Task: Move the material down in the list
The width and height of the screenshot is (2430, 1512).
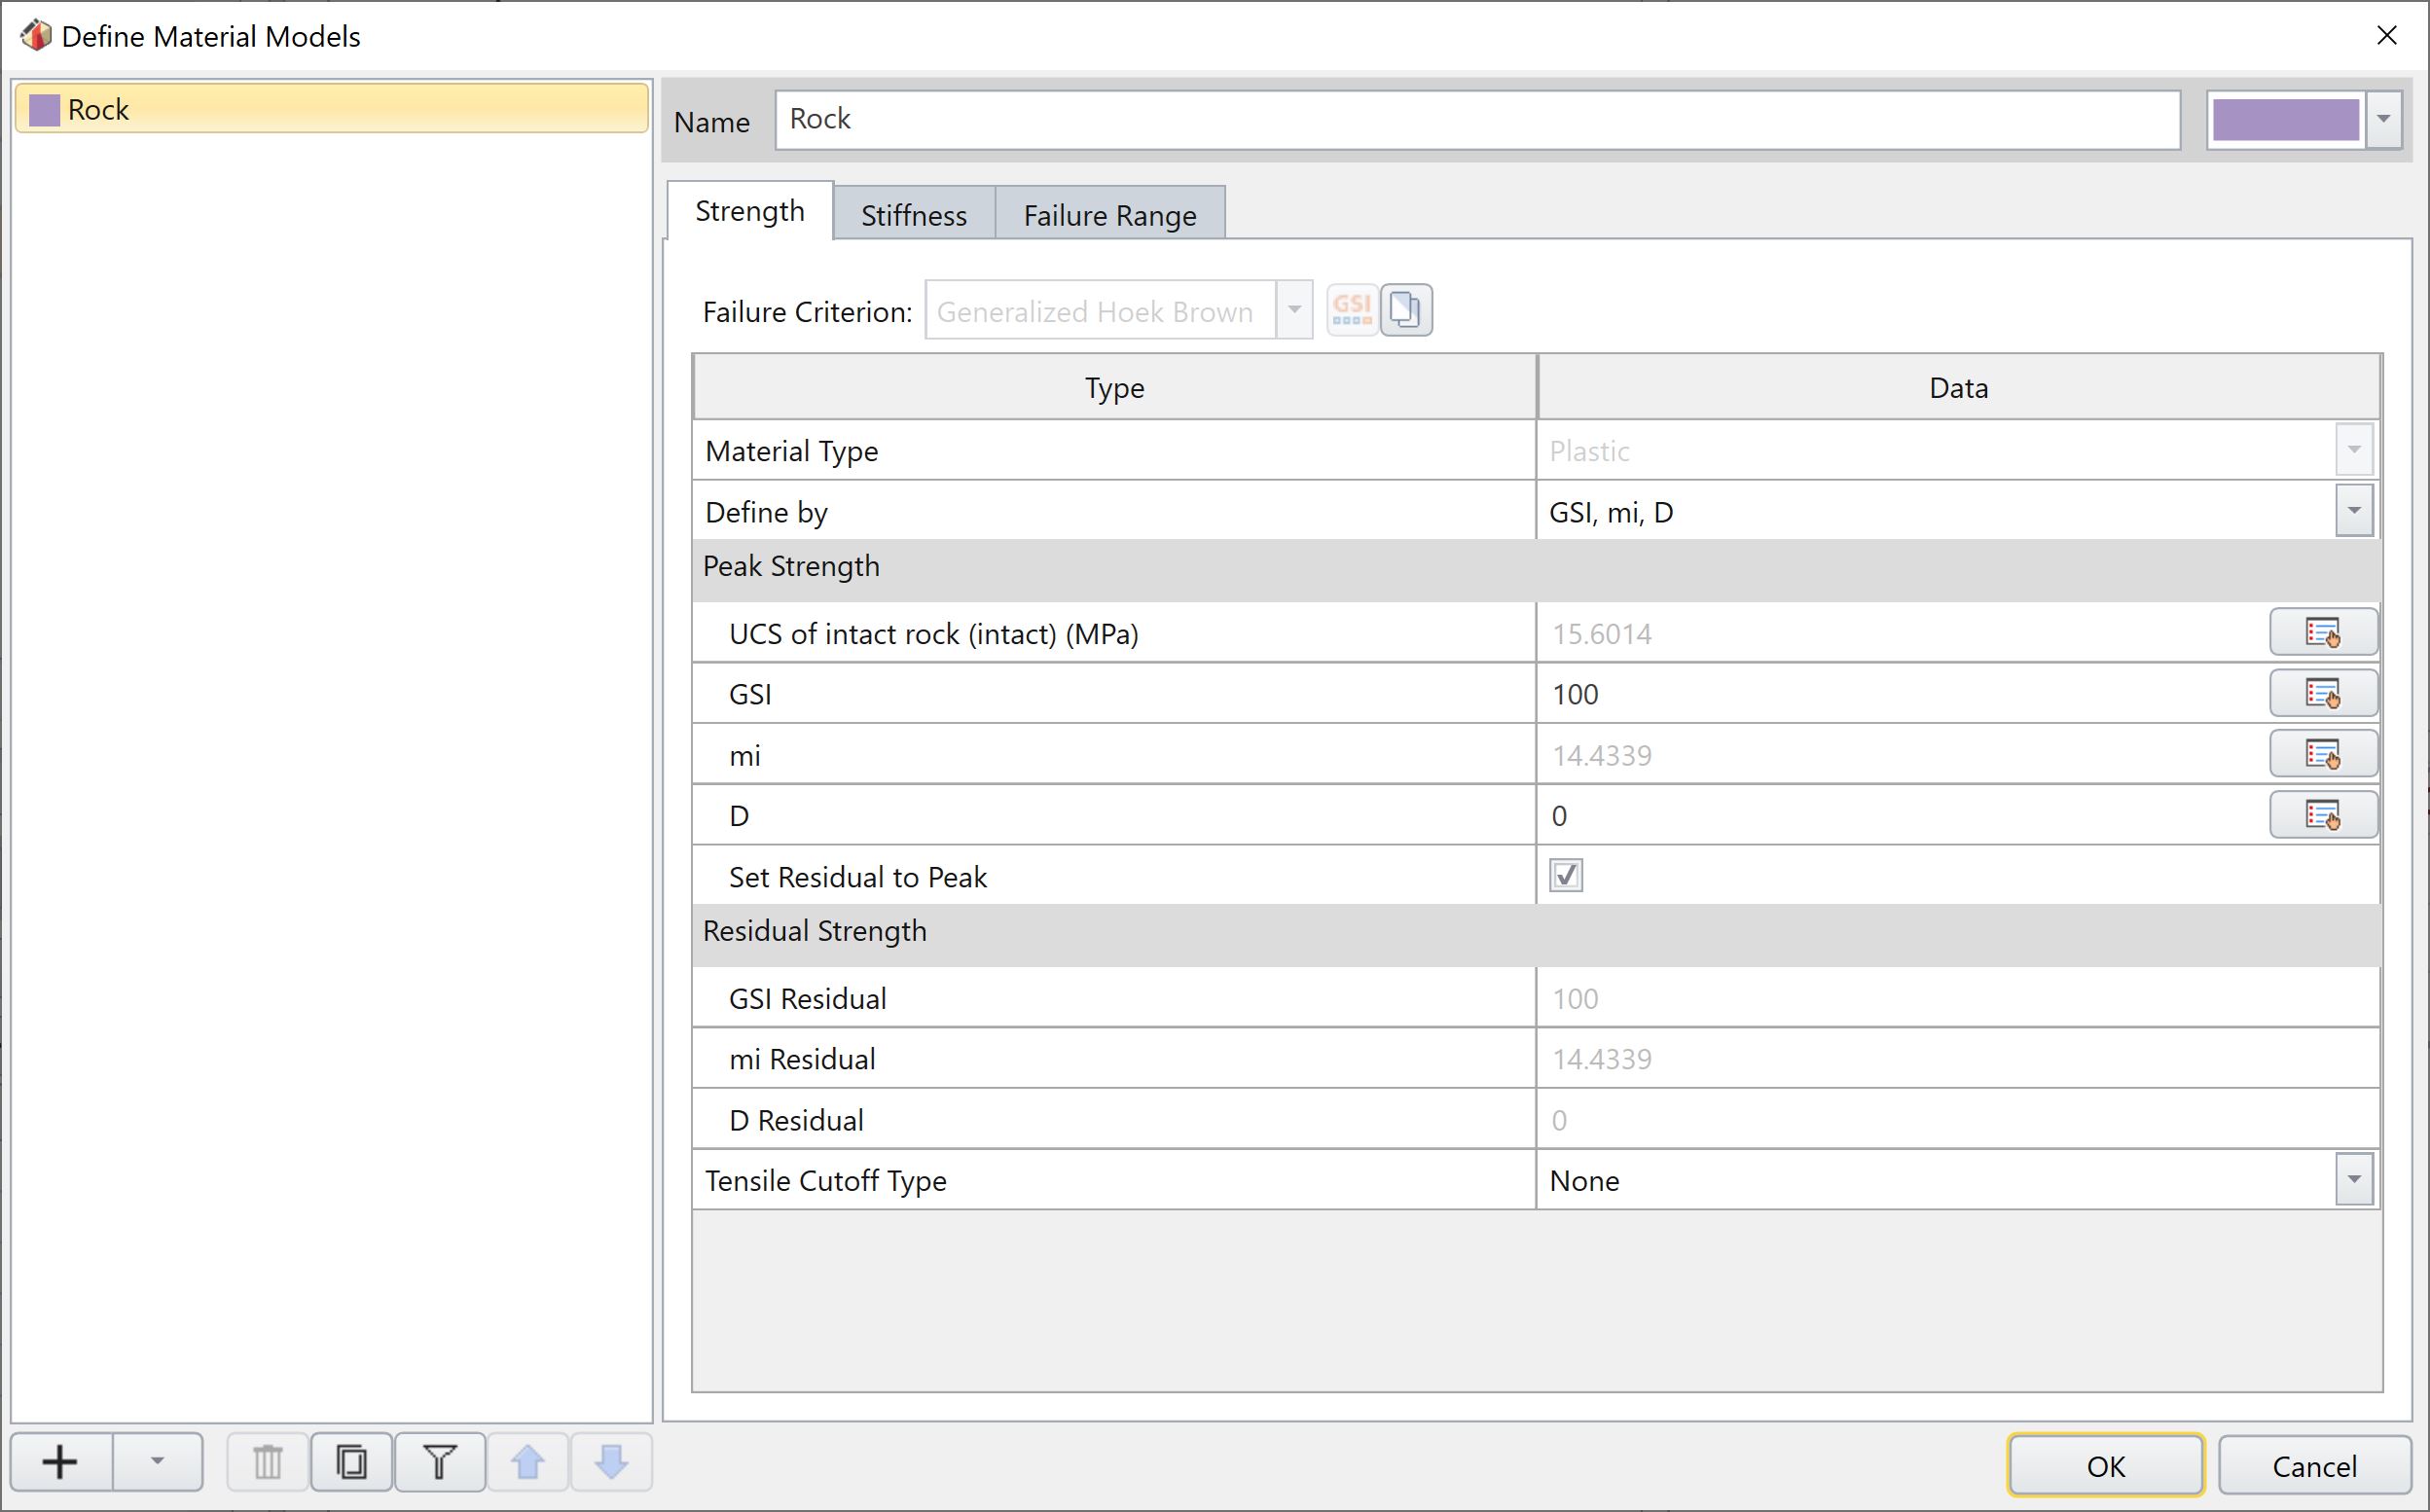Action: click(610, 1461)
